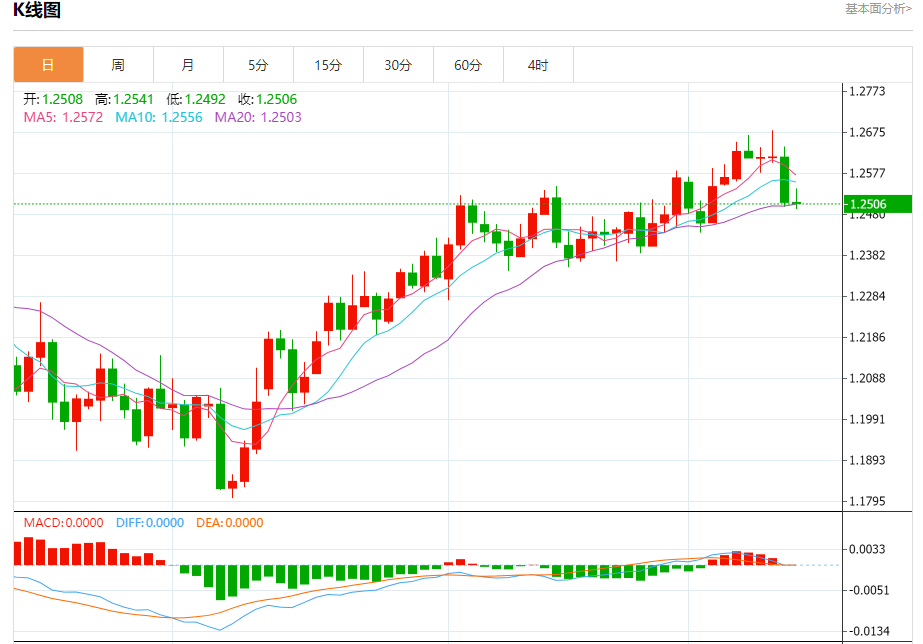Click the 1.1795 axis value

click(866, 502)
